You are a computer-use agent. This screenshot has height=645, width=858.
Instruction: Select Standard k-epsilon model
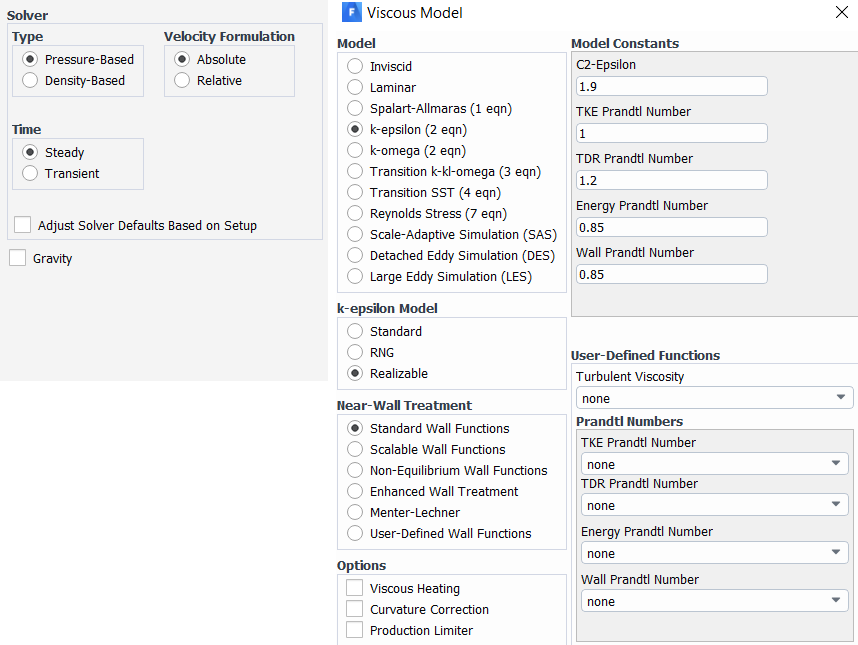coord(355,331)
